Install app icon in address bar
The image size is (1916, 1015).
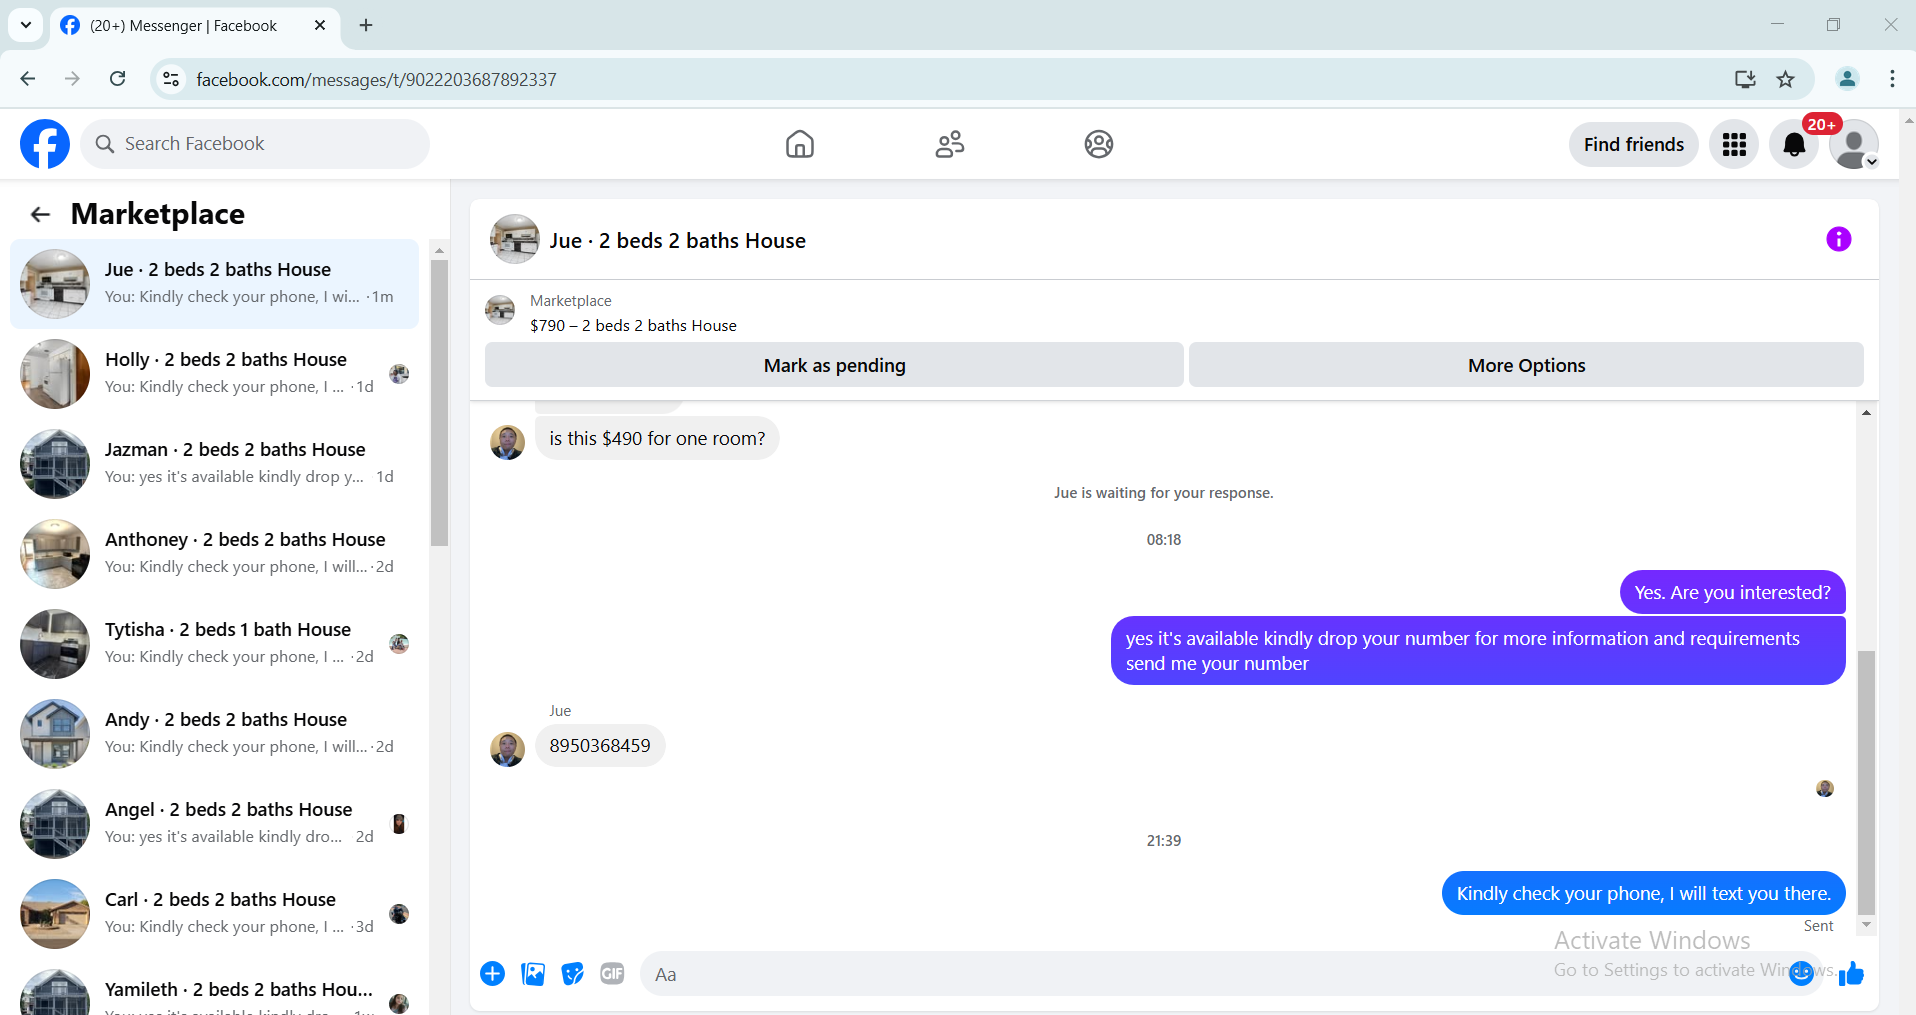pyautogui.click(x=1745, y=79)
